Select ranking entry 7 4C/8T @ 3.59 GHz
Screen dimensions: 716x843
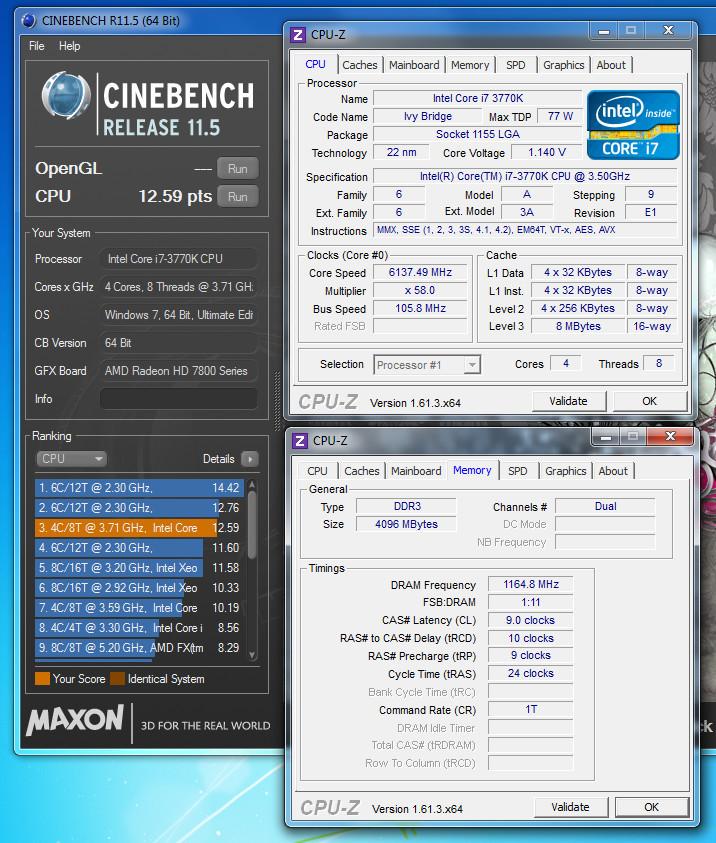coord(139,608)
